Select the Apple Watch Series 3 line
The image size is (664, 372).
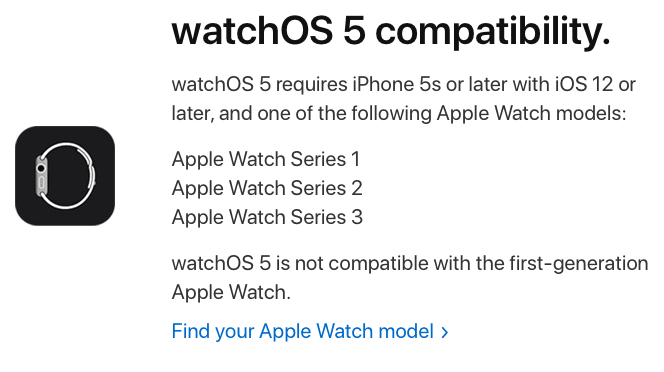(267, 217)
